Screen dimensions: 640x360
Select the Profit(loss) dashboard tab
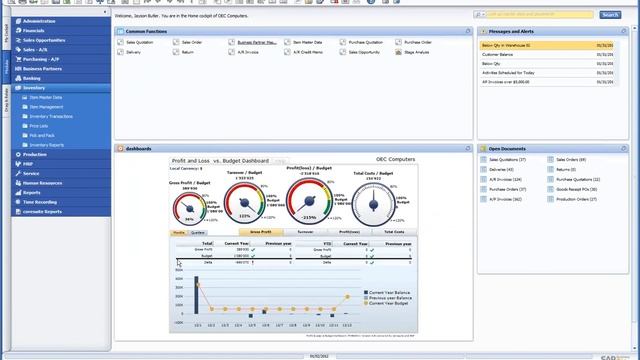pyautogui.click(x=350, y=232)
